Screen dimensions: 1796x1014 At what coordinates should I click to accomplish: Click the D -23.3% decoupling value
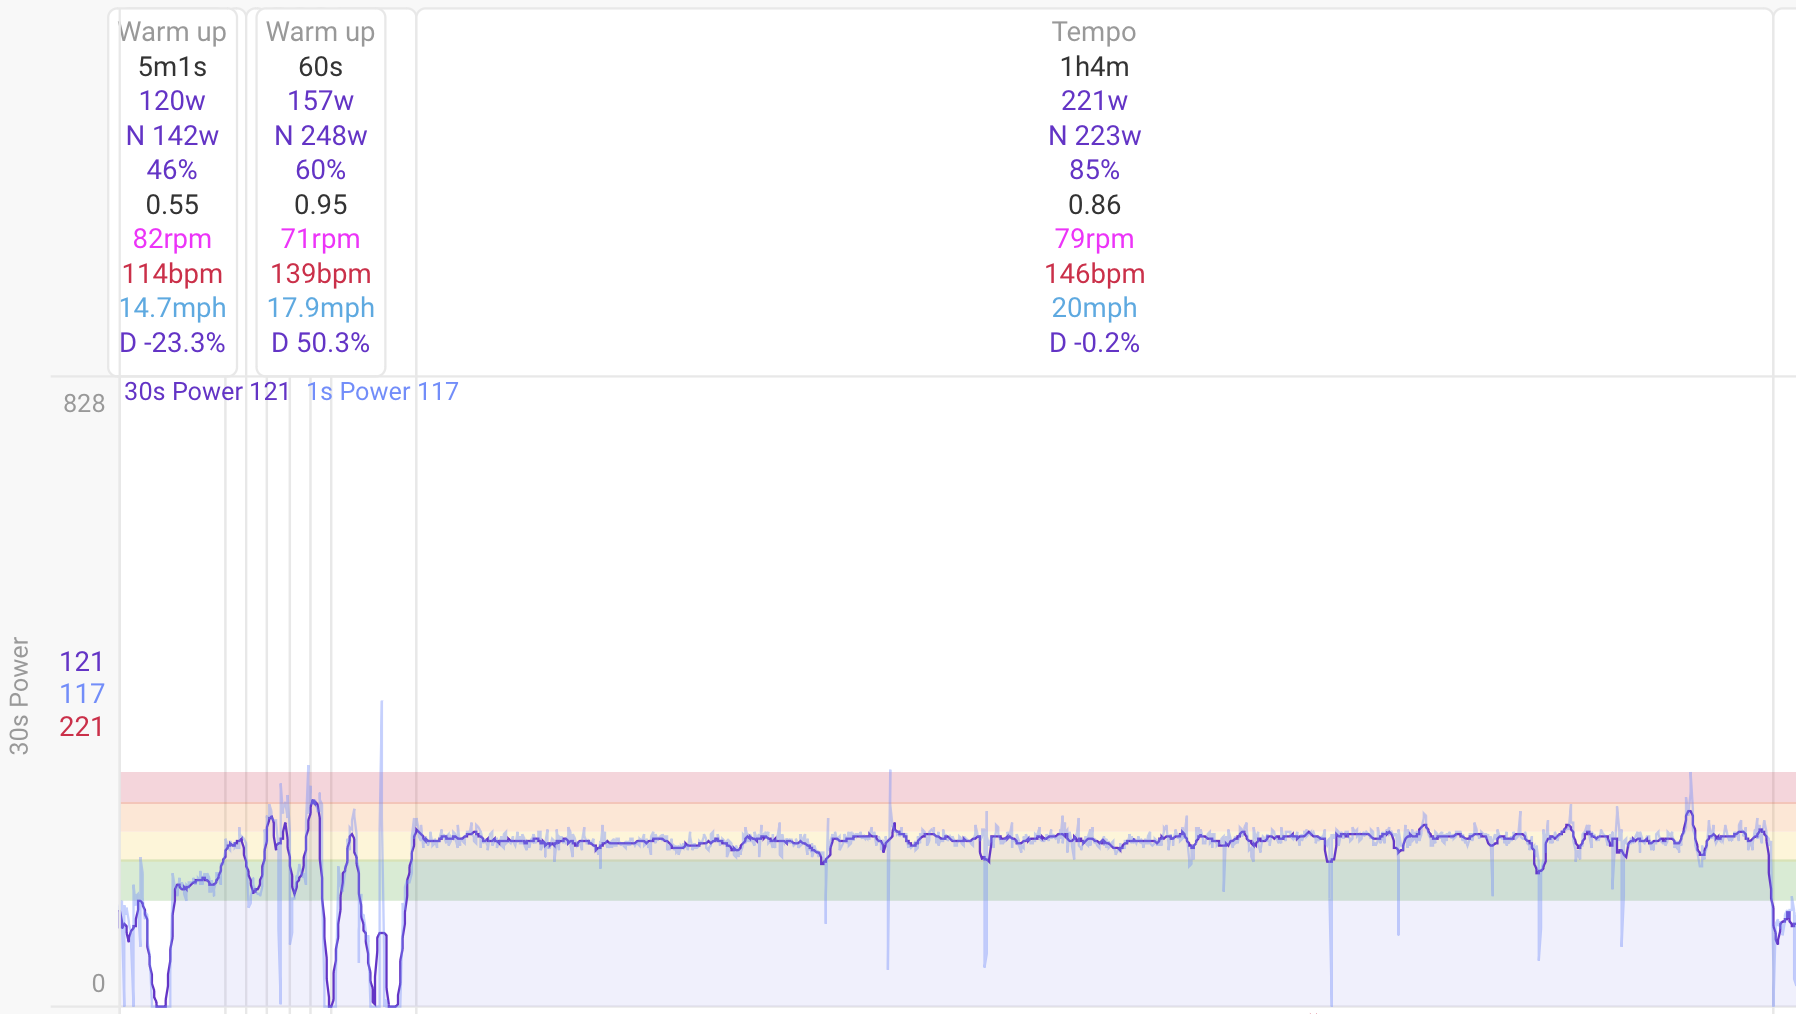click(172, 343)
